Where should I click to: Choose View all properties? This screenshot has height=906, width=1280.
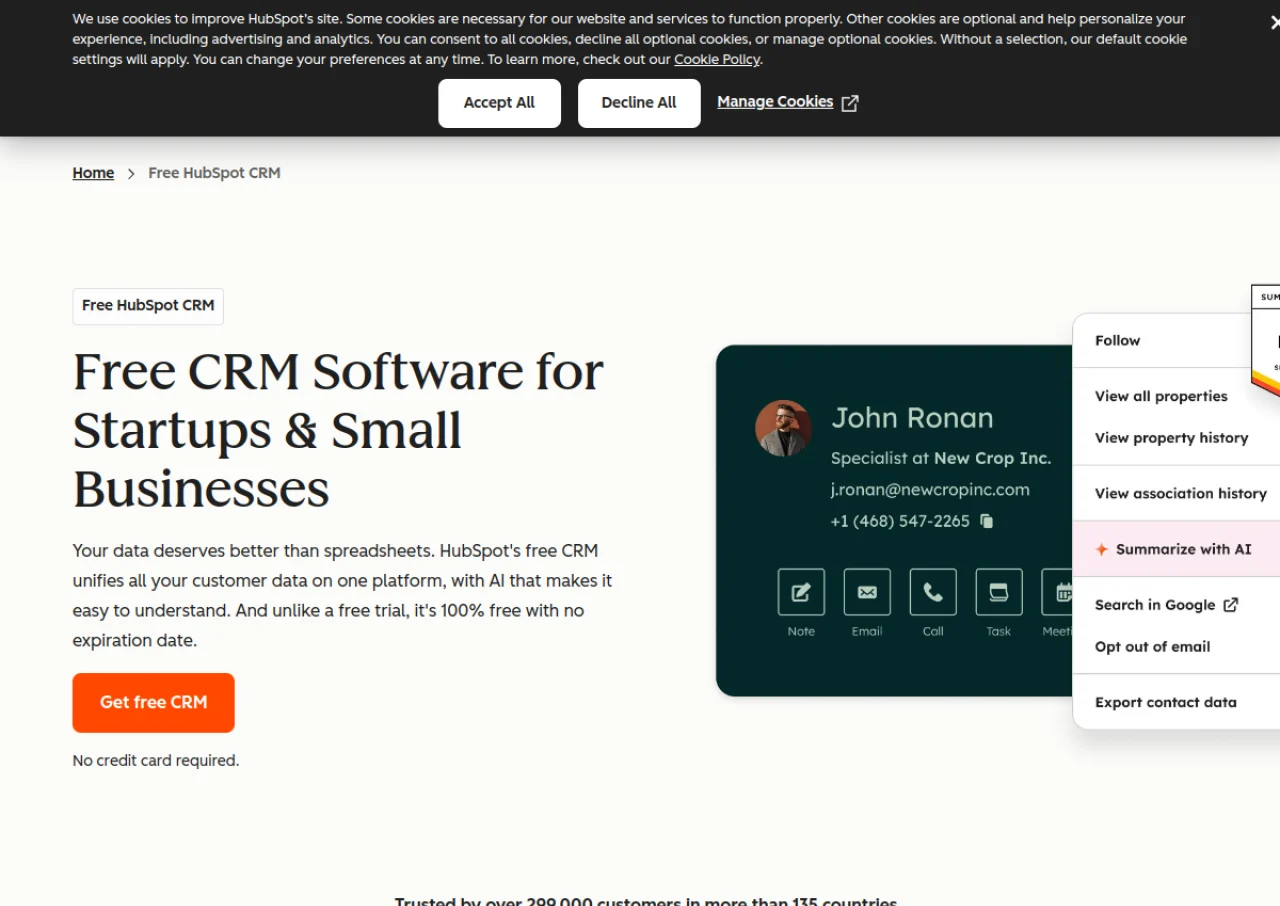1161,396
